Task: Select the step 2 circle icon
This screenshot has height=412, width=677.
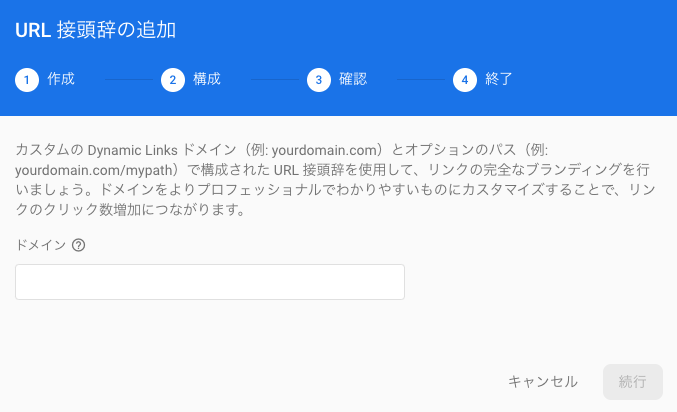Action: (173, 80)
